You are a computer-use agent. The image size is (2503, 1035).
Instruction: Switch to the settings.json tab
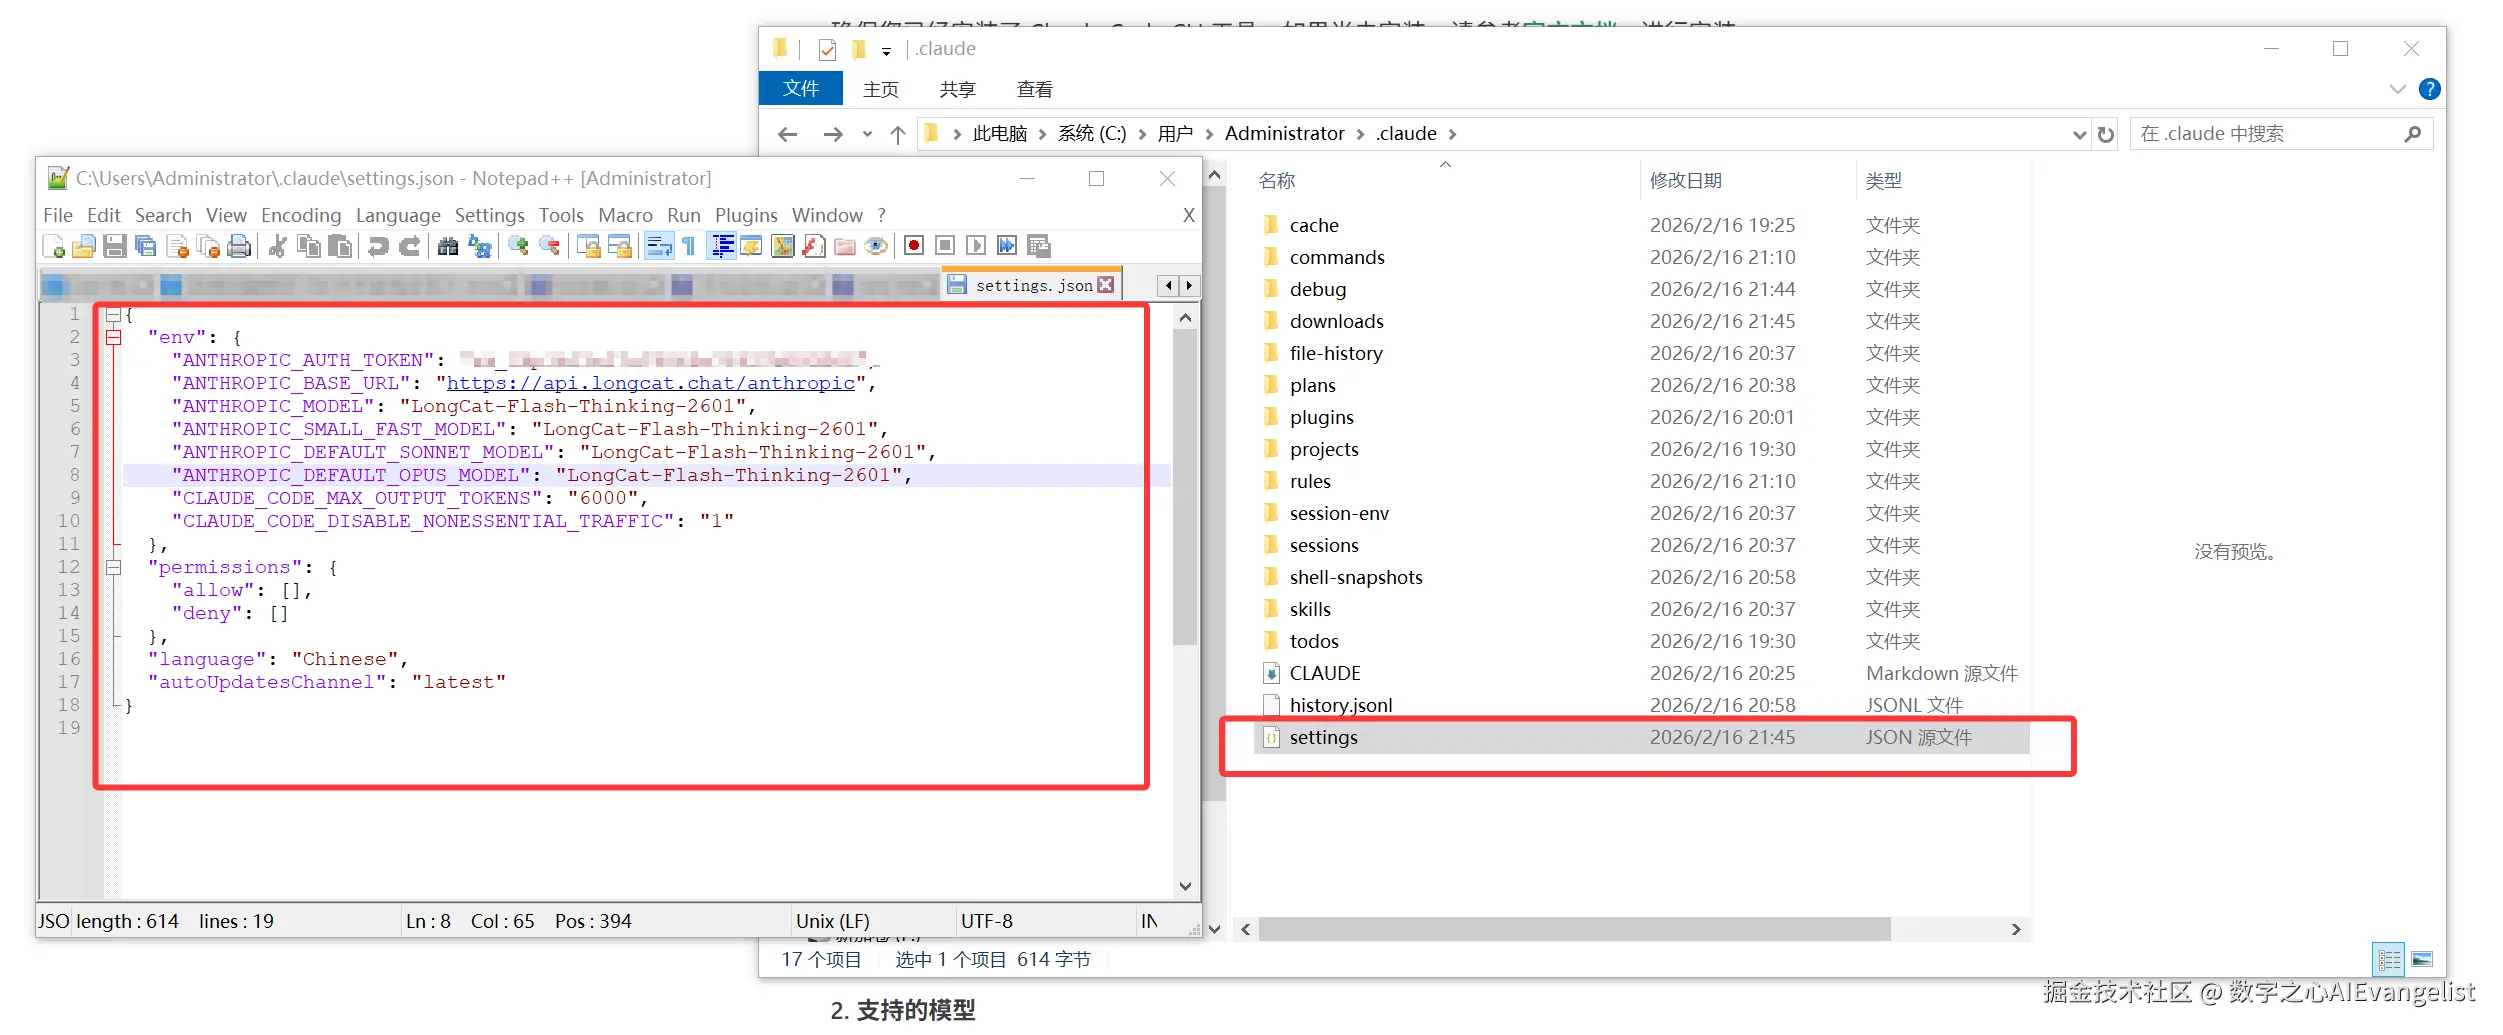pyautogui.click(x=1033, y=286)
